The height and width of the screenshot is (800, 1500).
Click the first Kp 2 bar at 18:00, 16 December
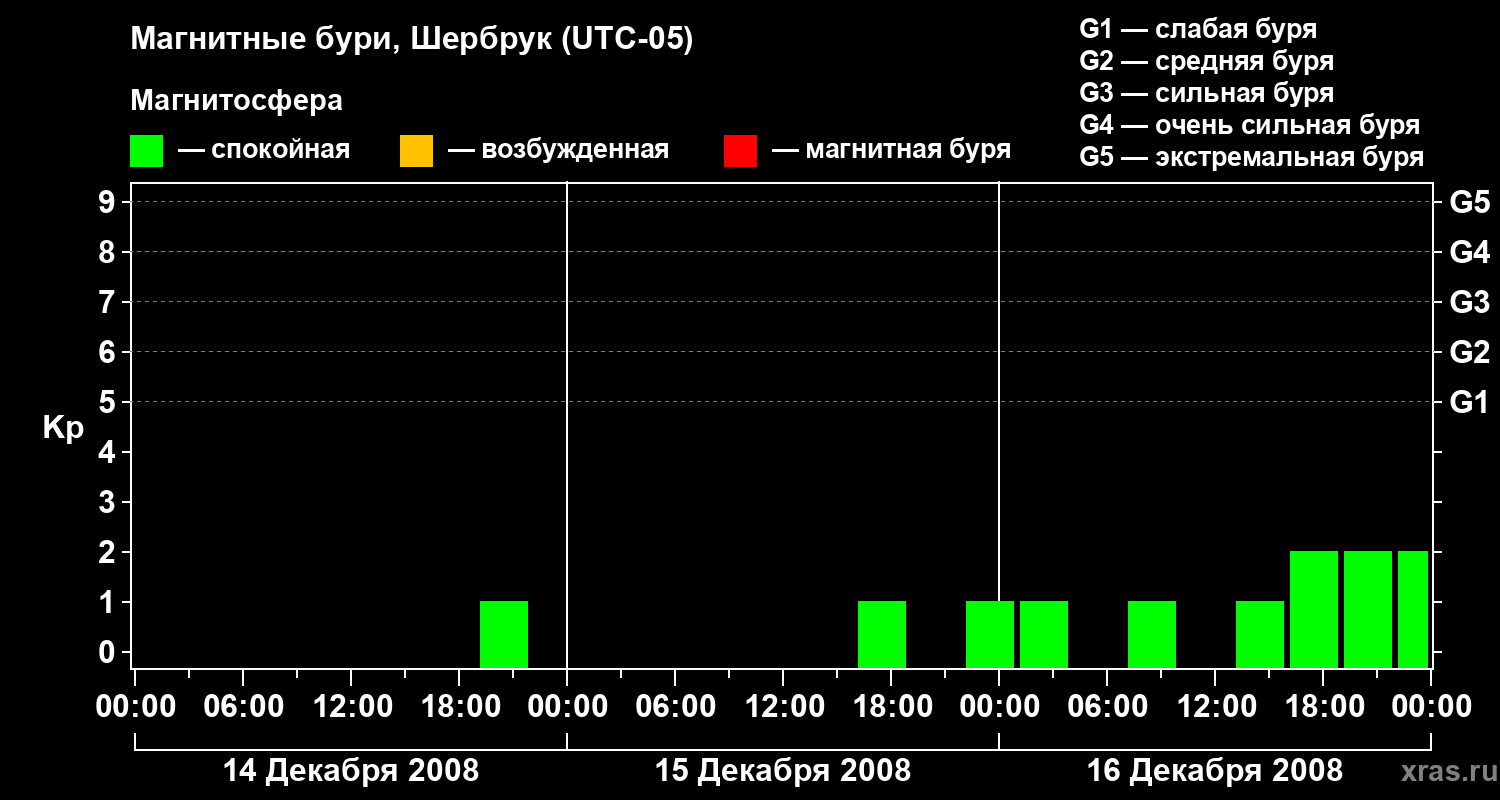[x=1314, y=609]
